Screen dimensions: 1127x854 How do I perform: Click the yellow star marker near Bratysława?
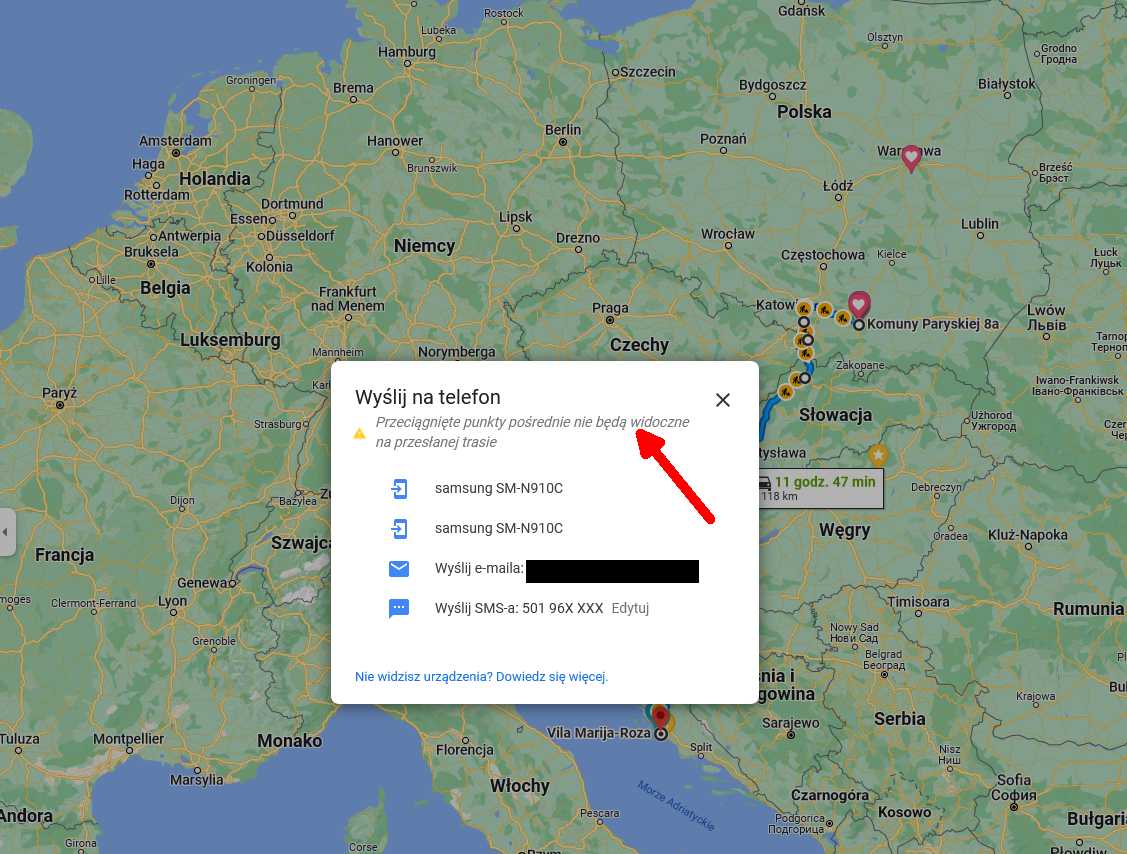click(x=877, y=454)
